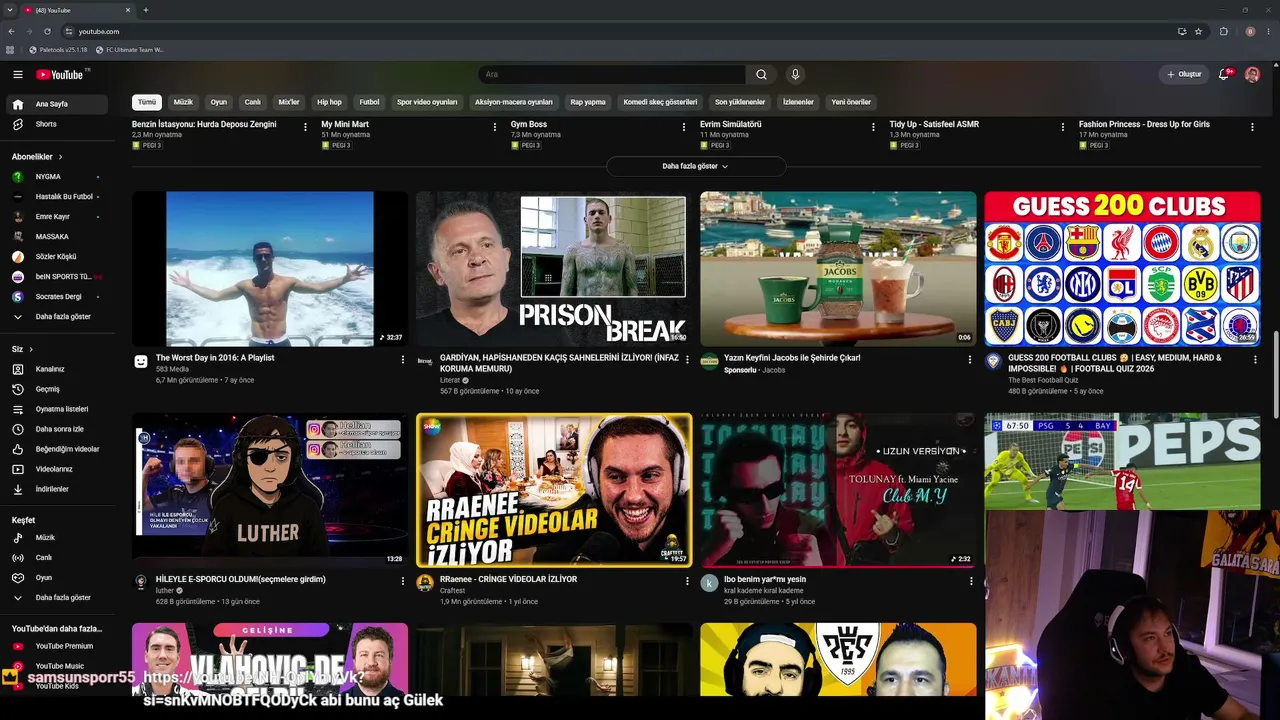Select the Tümü filter chip
Screen dimensions: 1280x720
[147, 102]
